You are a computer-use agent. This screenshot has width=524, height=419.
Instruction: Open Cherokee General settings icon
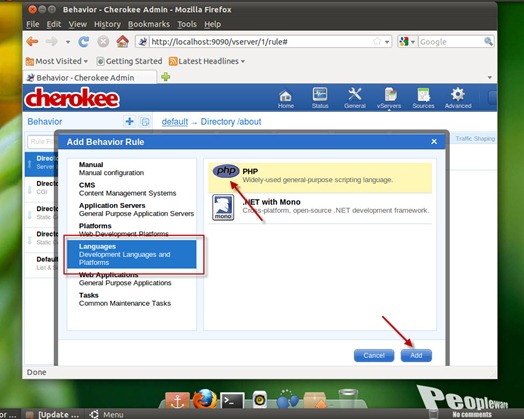pos(355,98)
